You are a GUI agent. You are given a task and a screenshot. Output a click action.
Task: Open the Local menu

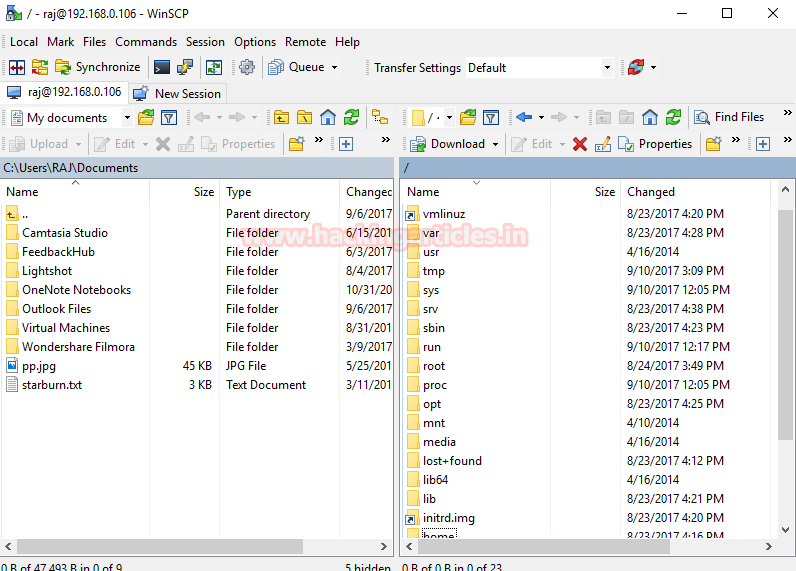tap(24, 42)
